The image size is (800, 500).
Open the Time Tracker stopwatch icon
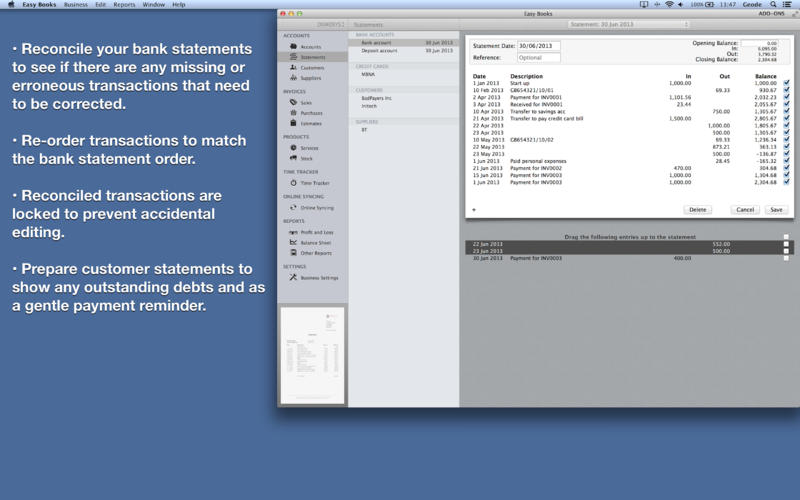293,183
